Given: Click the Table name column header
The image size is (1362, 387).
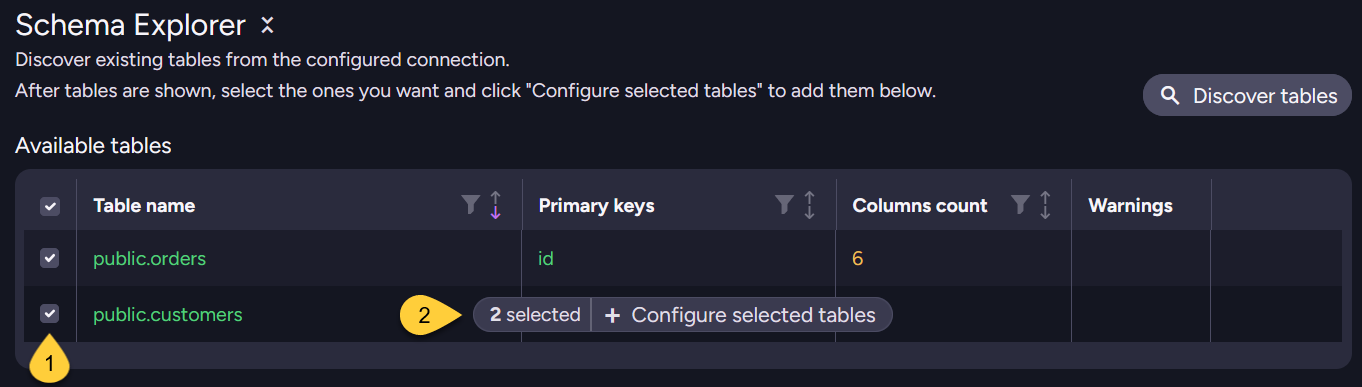Looking at the screenshot, I should click(x=144, y=205).
